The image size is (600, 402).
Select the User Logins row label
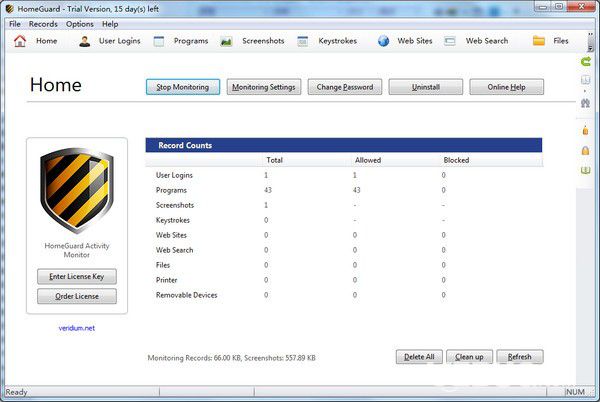pos(174,175)
